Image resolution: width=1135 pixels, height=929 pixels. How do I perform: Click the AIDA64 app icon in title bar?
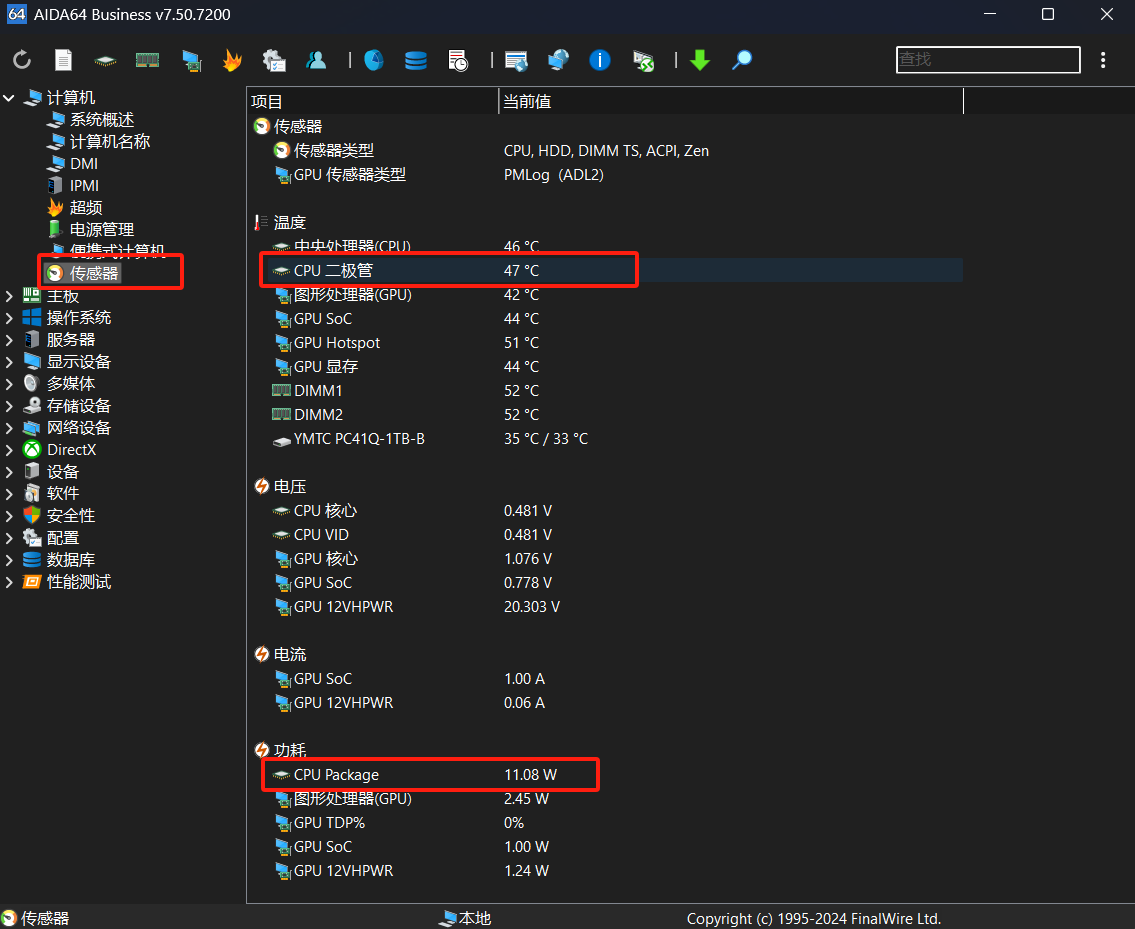(x=17, y=14)
